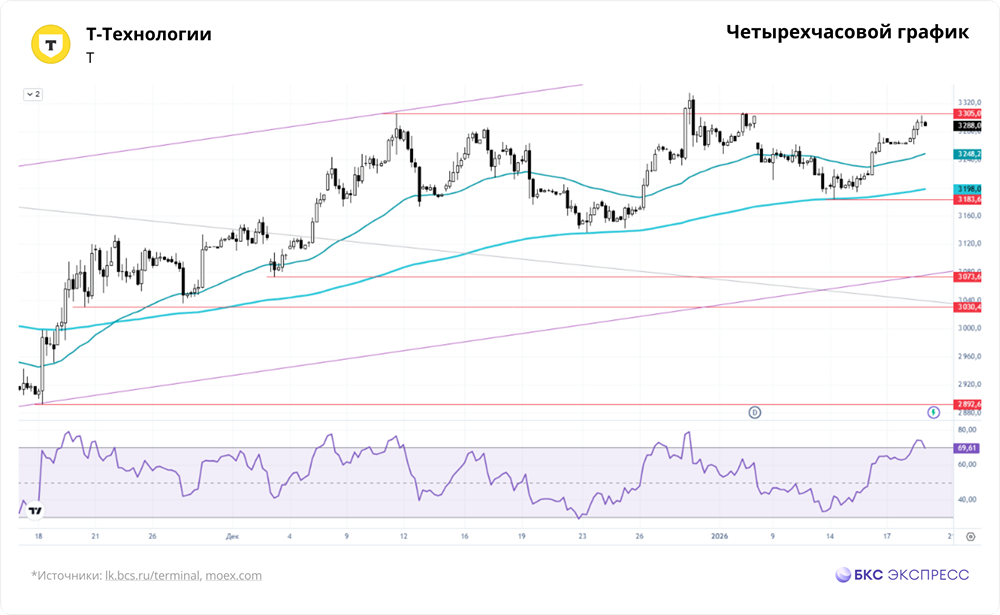This screenshot has width=1000, height=615.
Task: Click date label 12 on time axis
Action: [x=404, y=537]
